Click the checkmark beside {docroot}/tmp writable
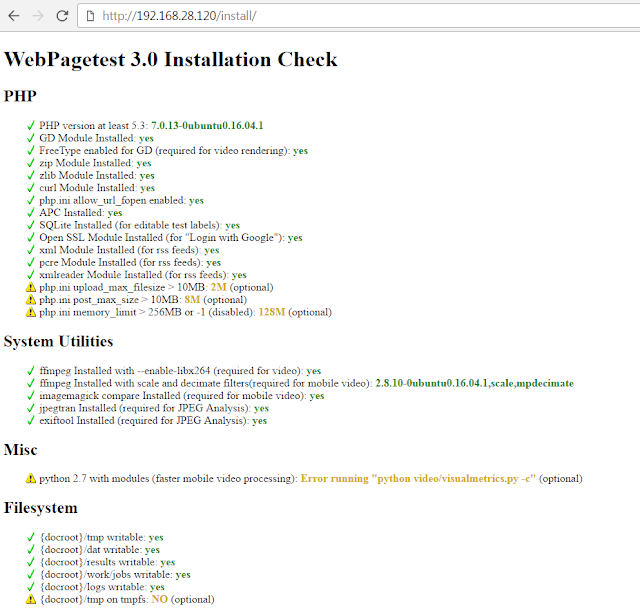This screenshot has width=640, height=611. click(x=31, y=537)
